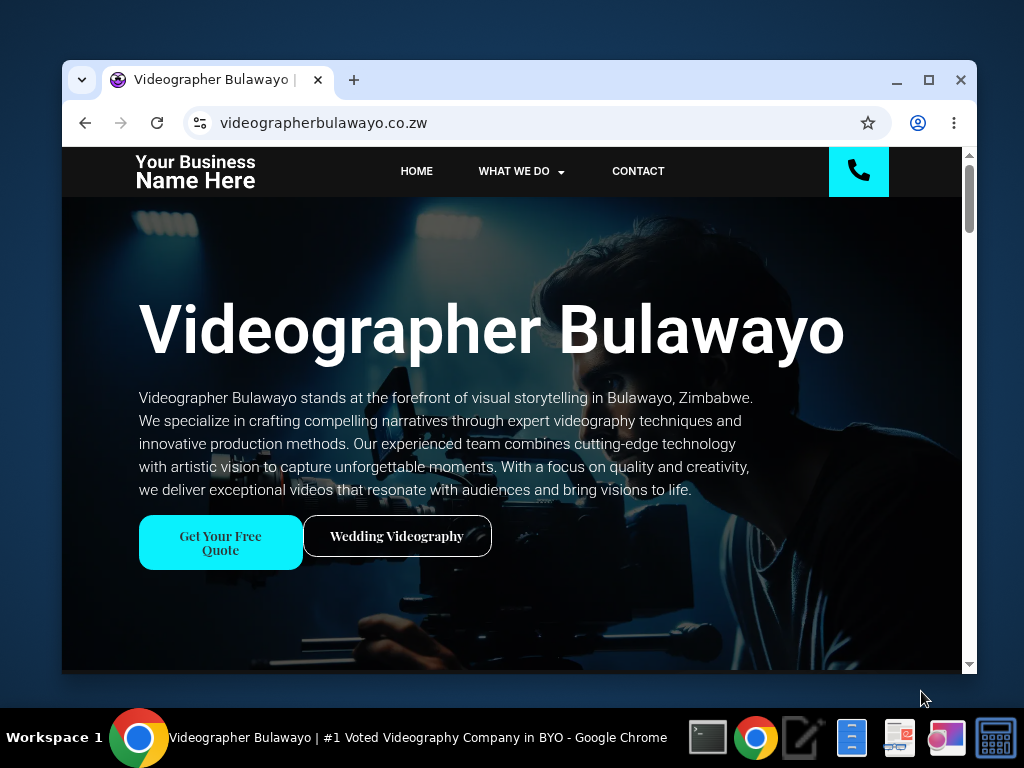Image resolution: width=1024 pixels, height=768 pixels.
Task: Open the calculator taskbar icon
Action: [x=995, y=738]
